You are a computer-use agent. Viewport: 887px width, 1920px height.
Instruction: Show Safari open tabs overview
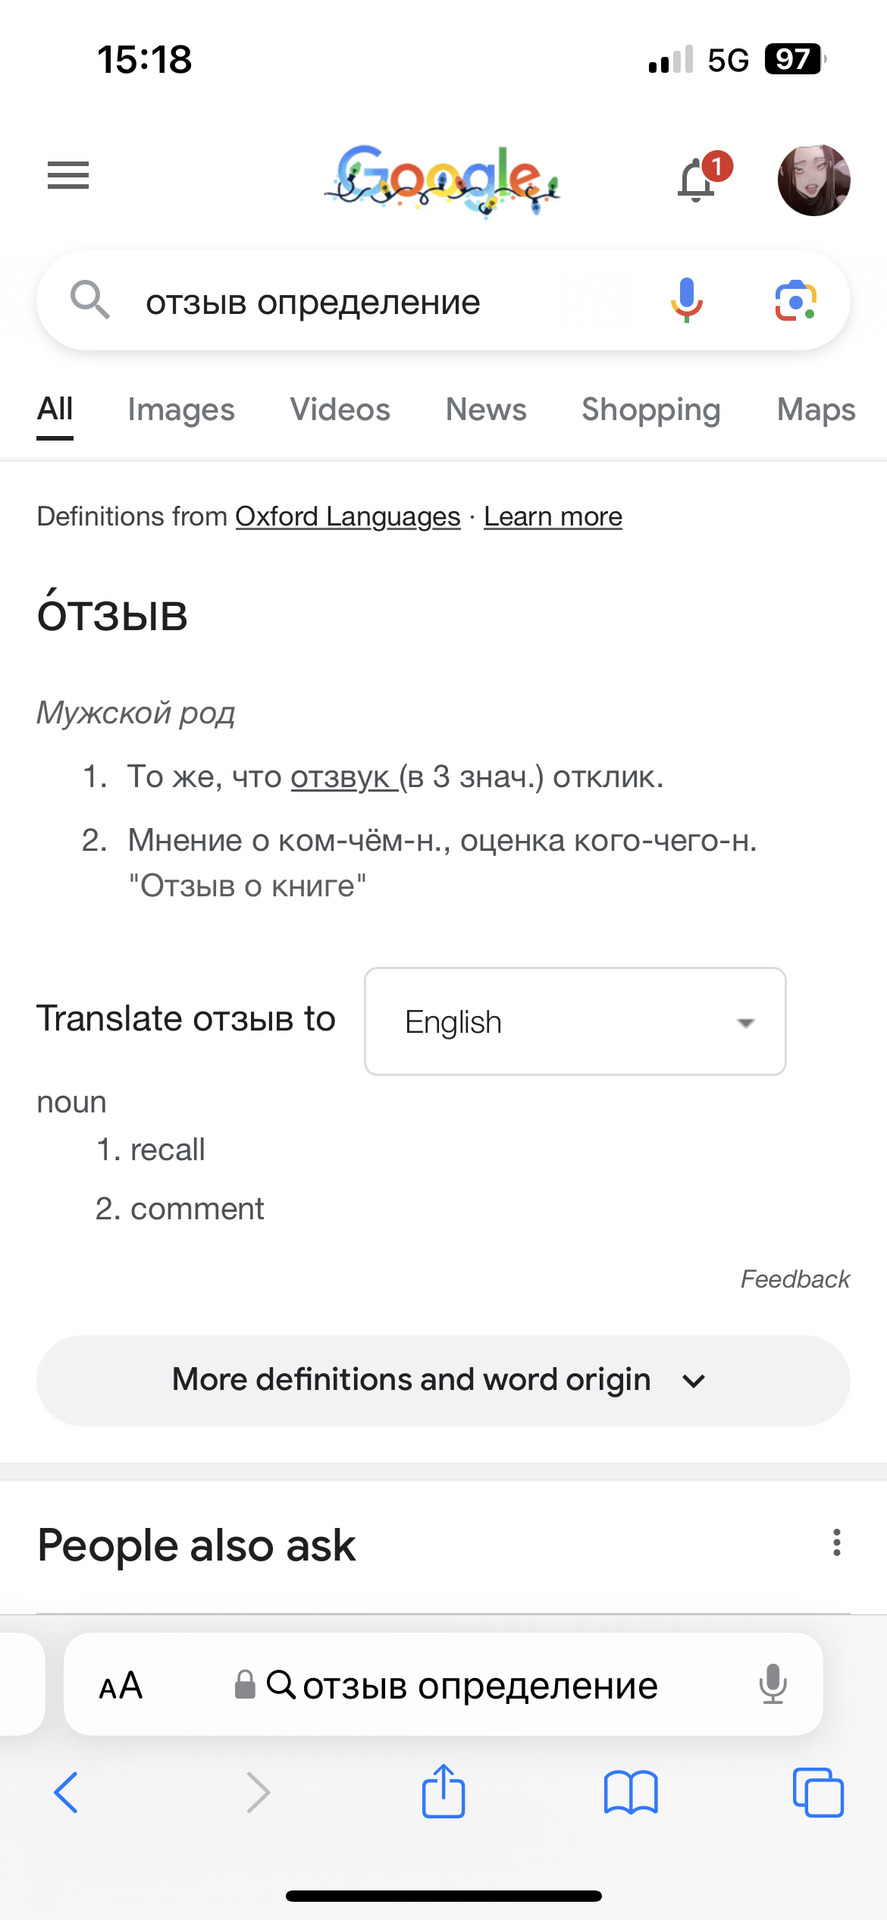coord(817,1792)
